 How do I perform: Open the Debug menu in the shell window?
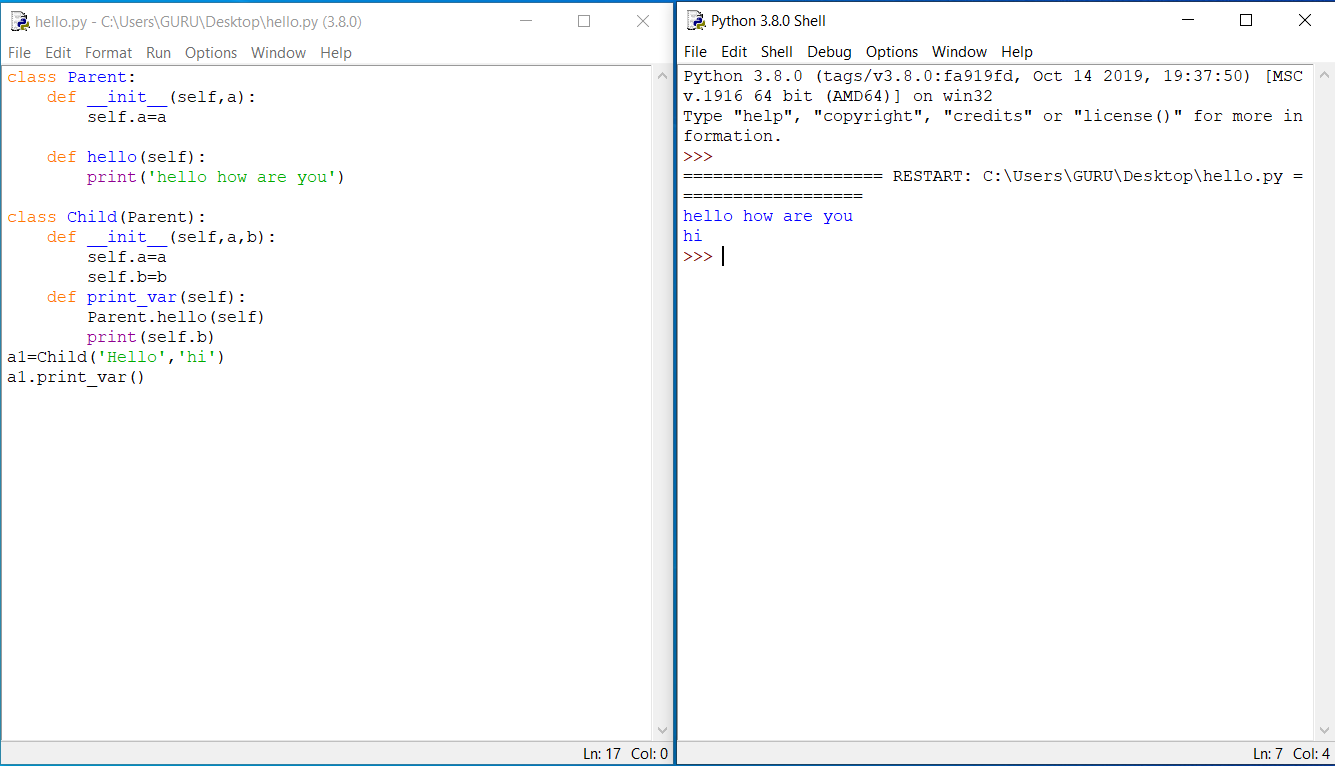point(829,51)
